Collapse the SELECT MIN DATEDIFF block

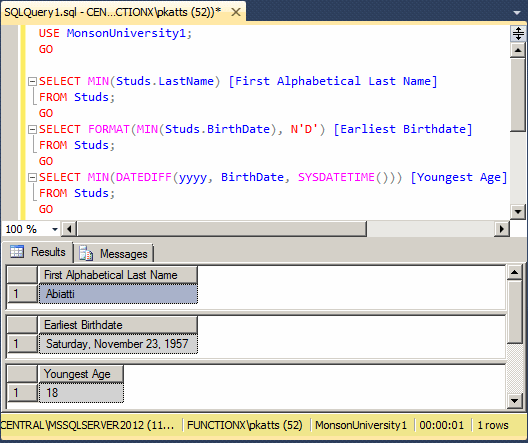pyautogui.click(x=32, y=177)
